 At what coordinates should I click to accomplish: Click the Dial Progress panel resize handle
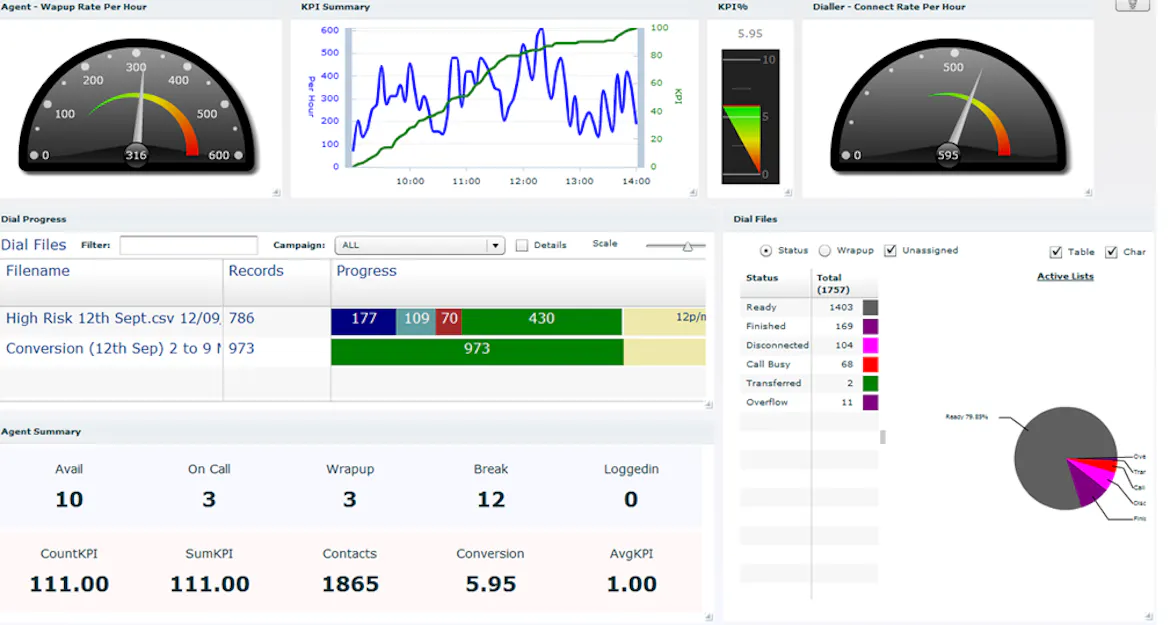(709, 405)
